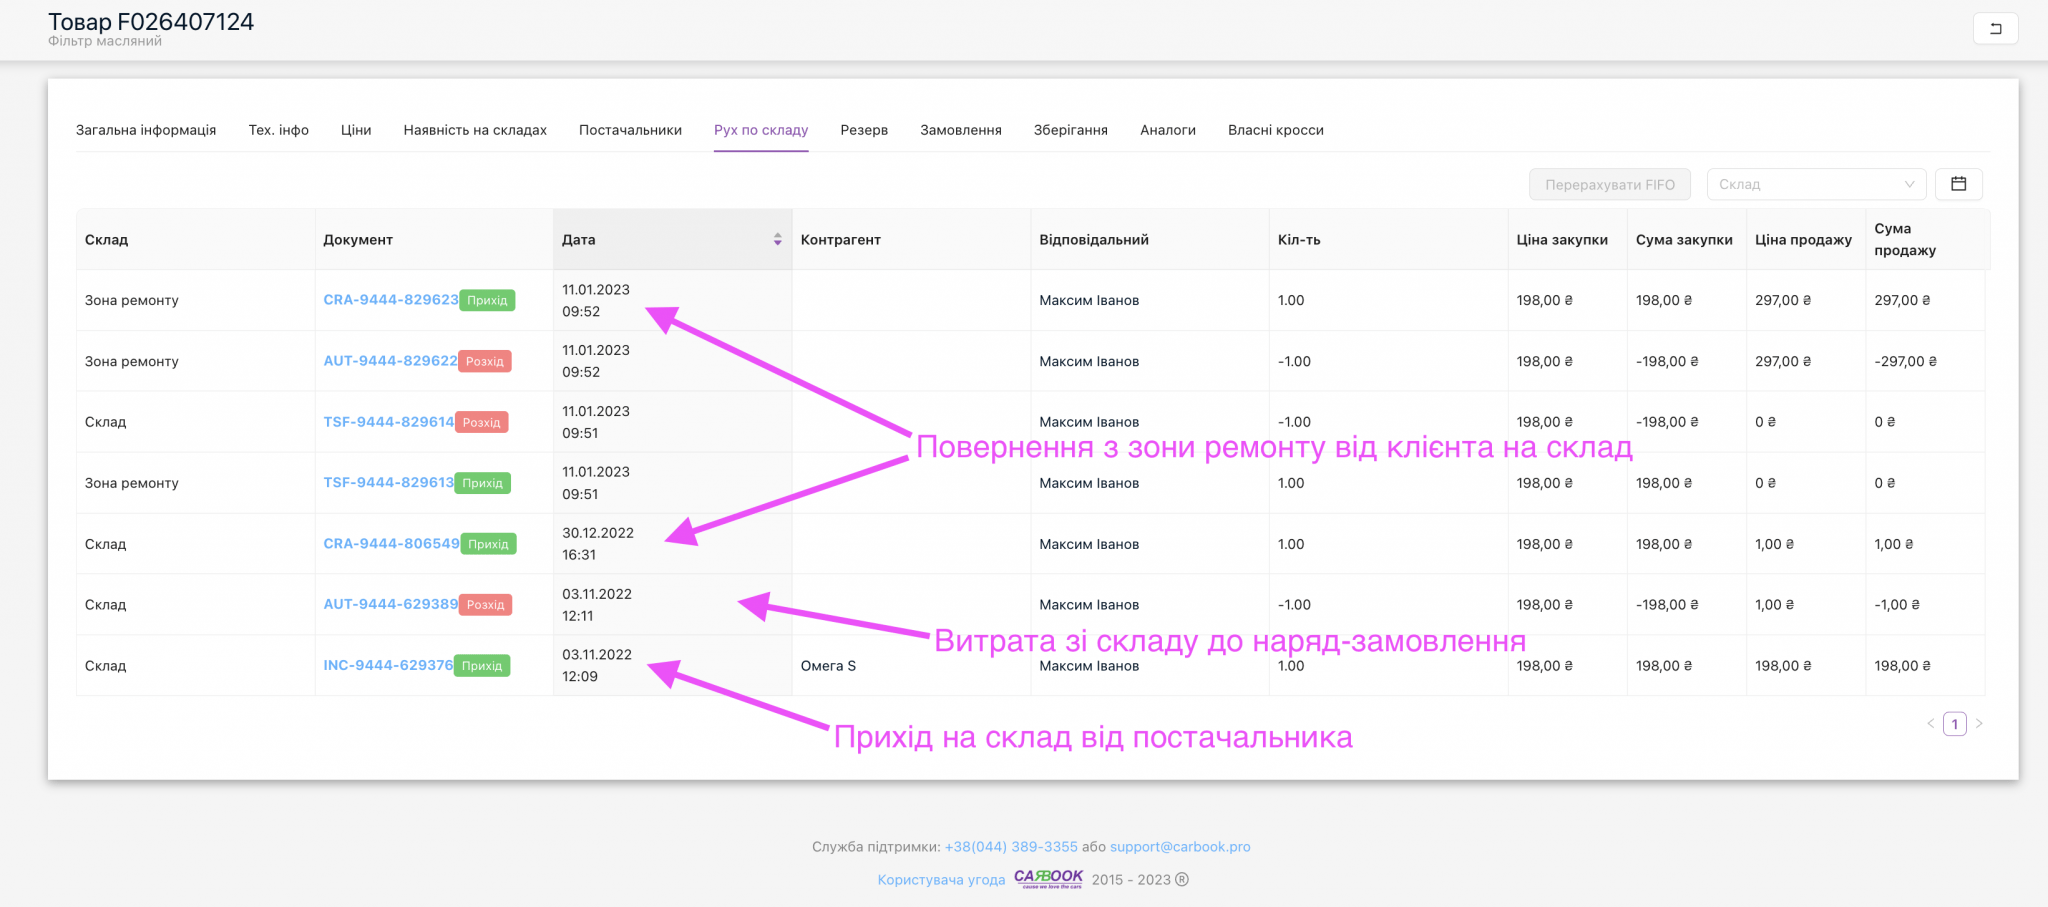Select the Постачальники tab
Image resolution: width=2048 pixels, height=907 pixels.
[630, 130]
